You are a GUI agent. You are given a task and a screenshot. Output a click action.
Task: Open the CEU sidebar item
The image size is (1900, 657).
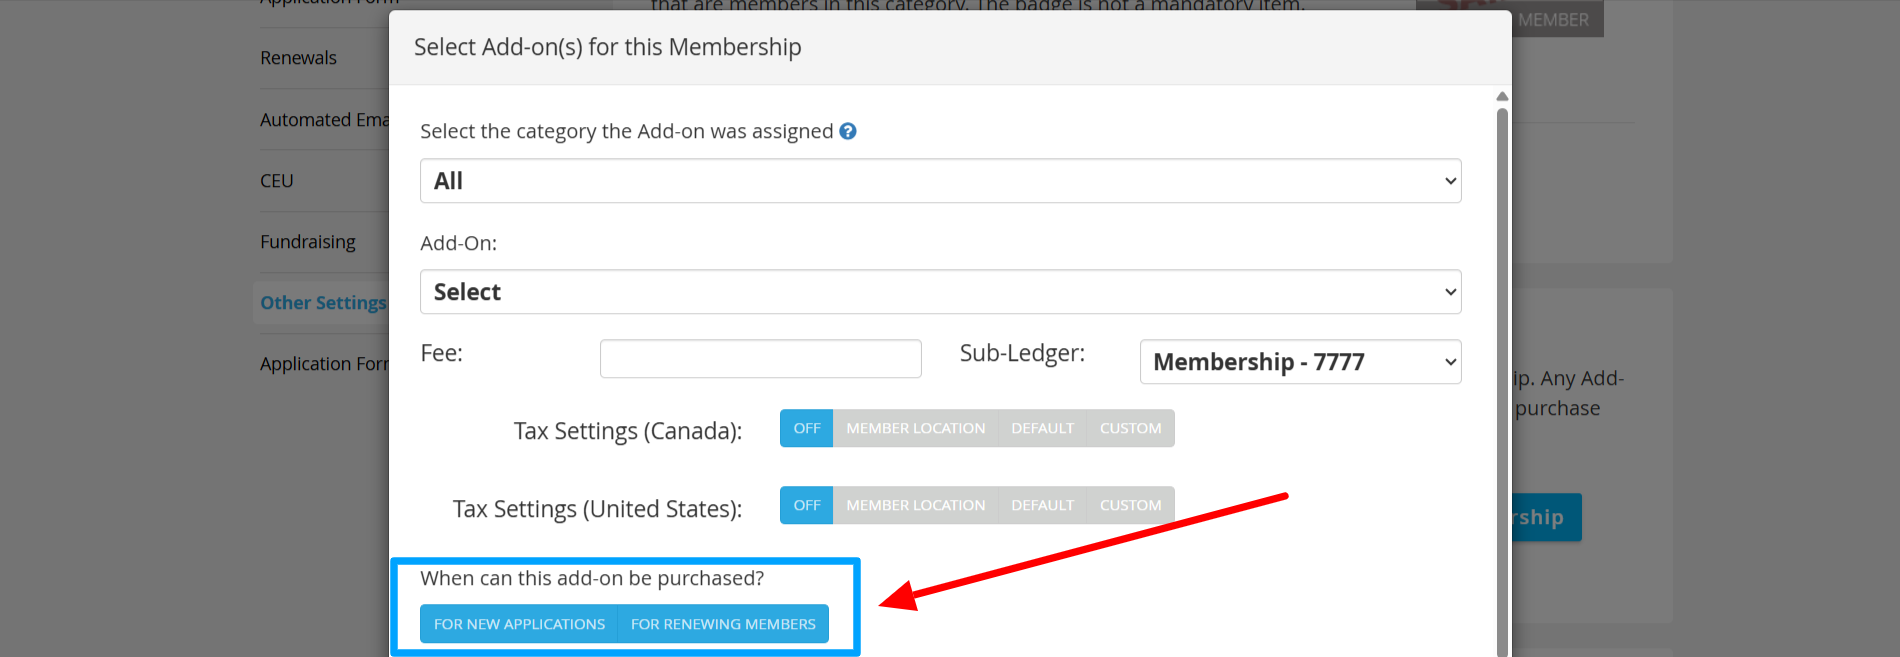(277, 181)
